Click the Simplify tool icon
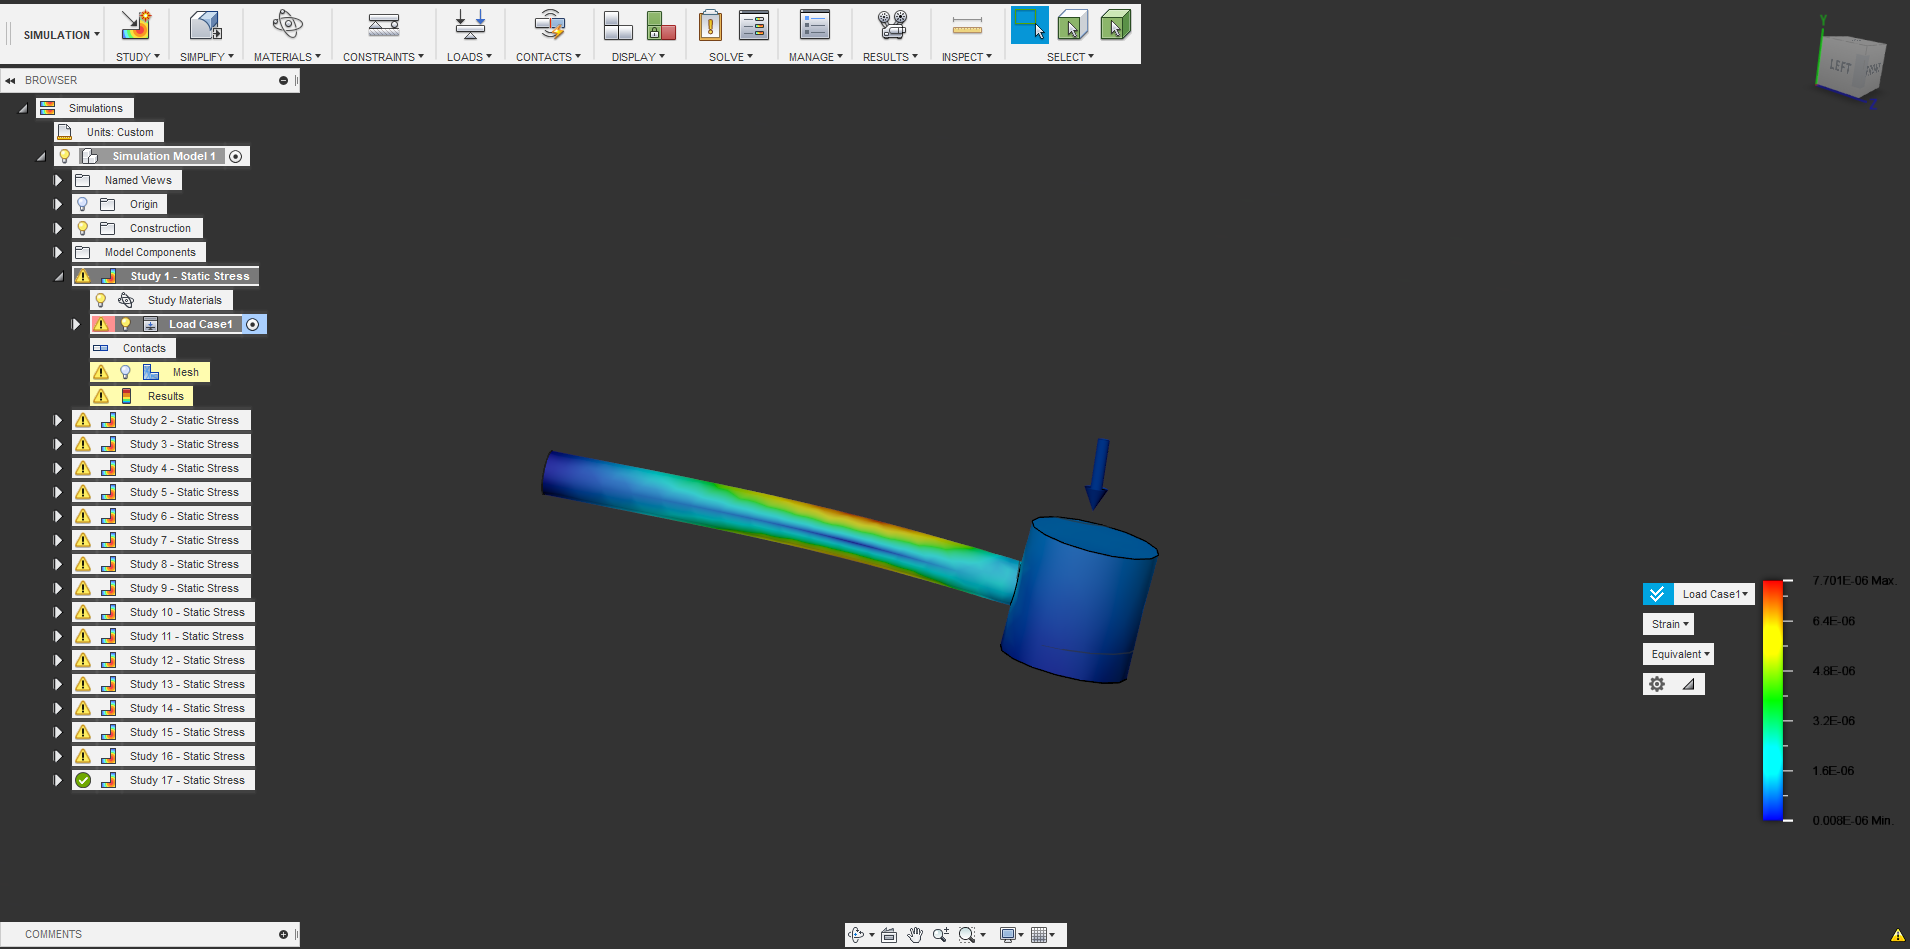1910x949 pixels. (205, 26)
